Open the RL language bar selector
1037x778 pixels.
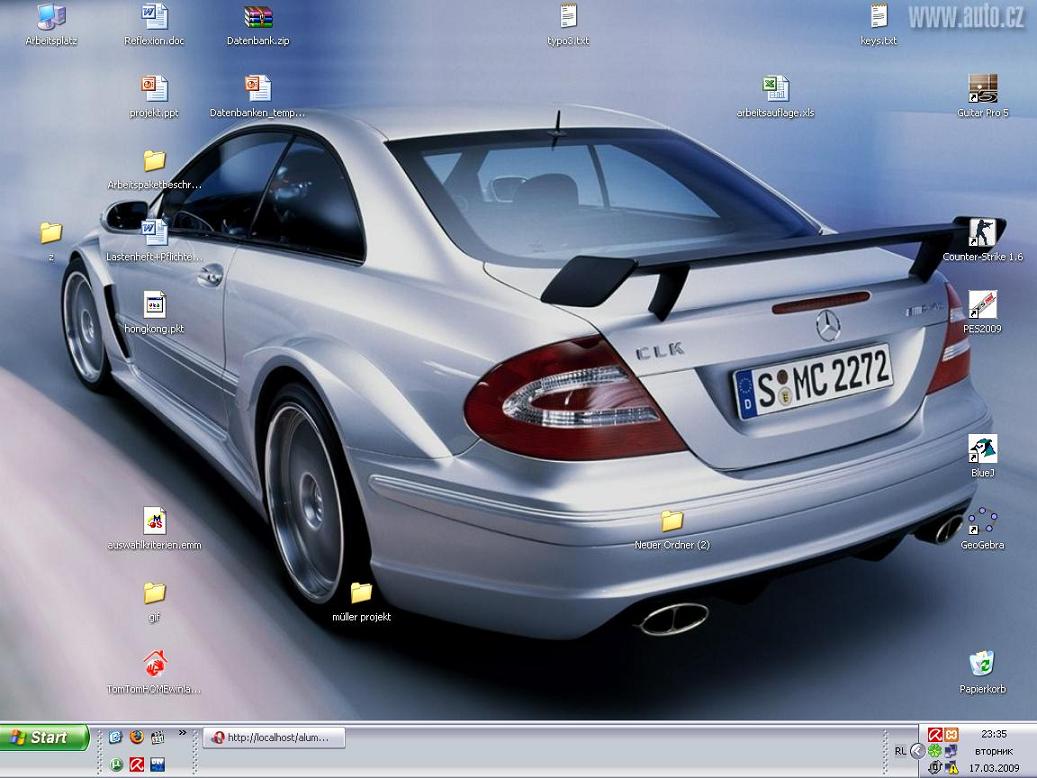click(x=900, y=751)
